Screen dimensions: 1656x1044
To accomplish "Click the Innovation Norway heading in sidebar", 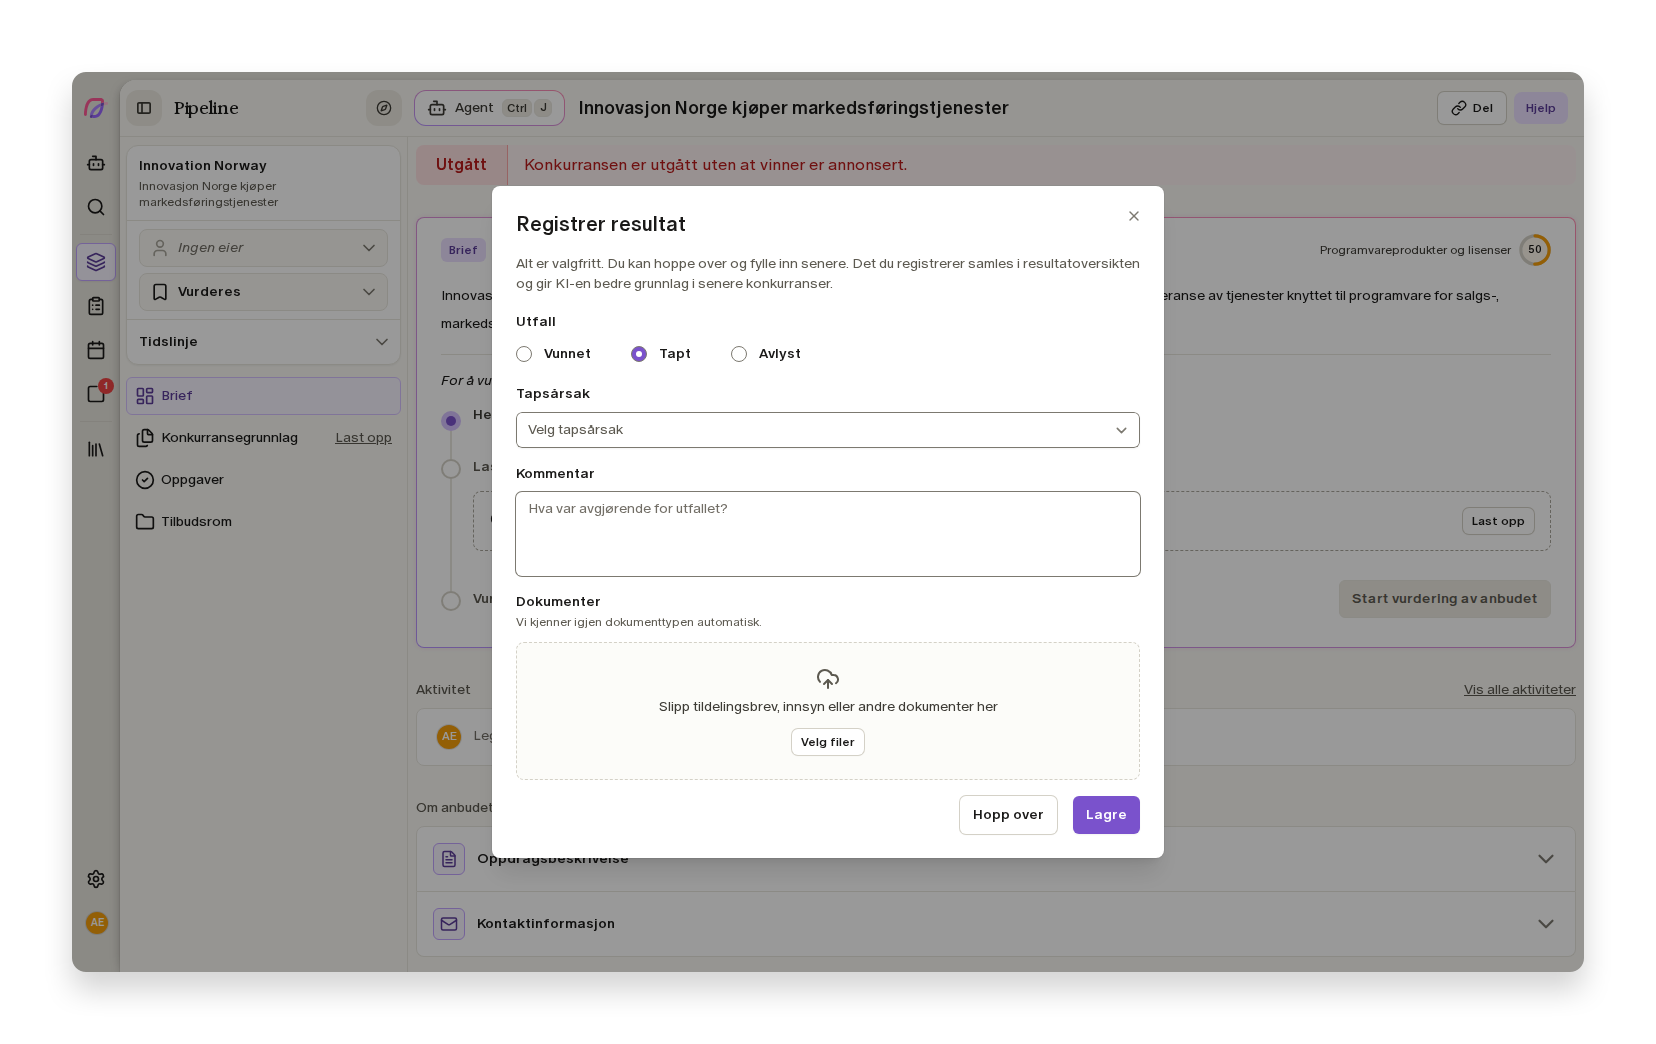I will click(203, 166).
